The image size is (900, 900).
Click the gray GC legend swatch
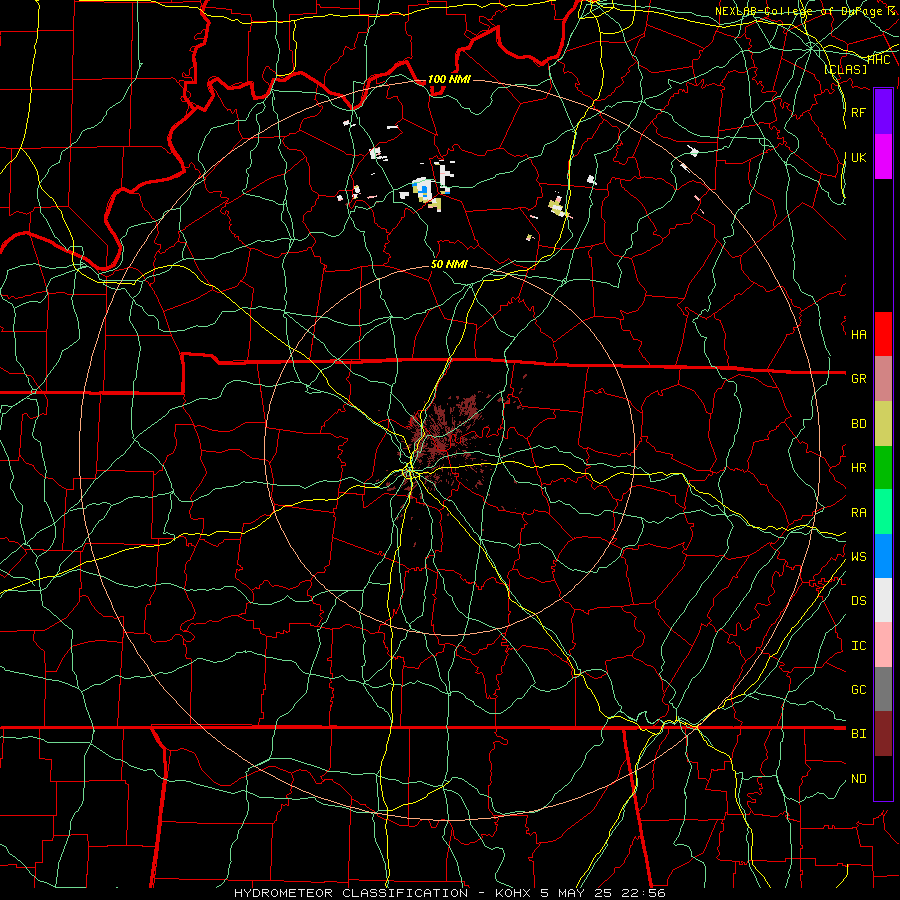(x=883, y=689)
